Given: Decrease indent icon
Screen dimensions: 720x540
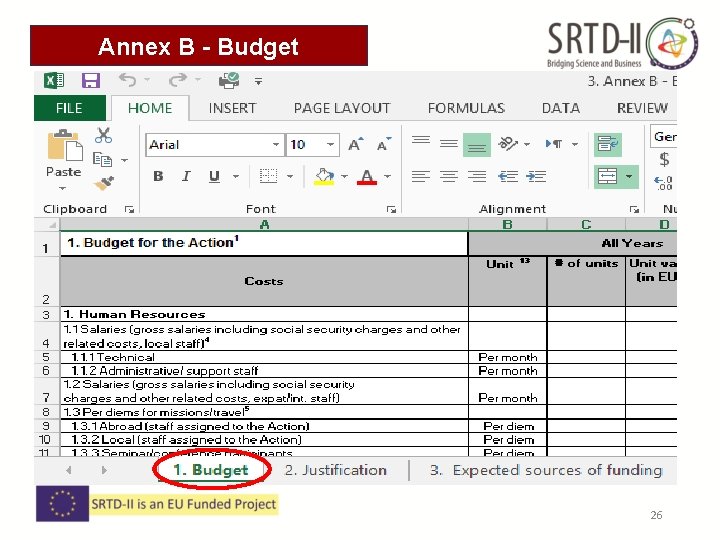Looking at the screenshot, I should tap(508, 176).
